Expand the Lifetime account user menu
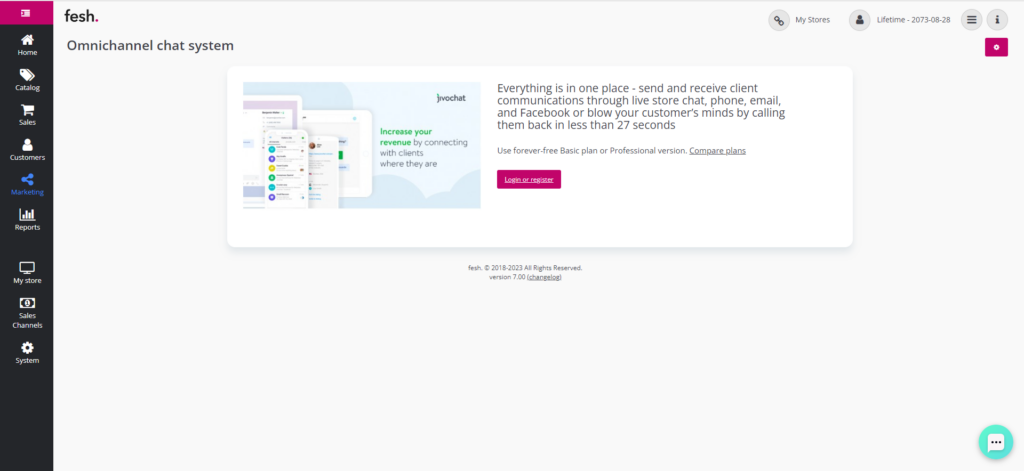1024x471 pixels. point(860,20)
